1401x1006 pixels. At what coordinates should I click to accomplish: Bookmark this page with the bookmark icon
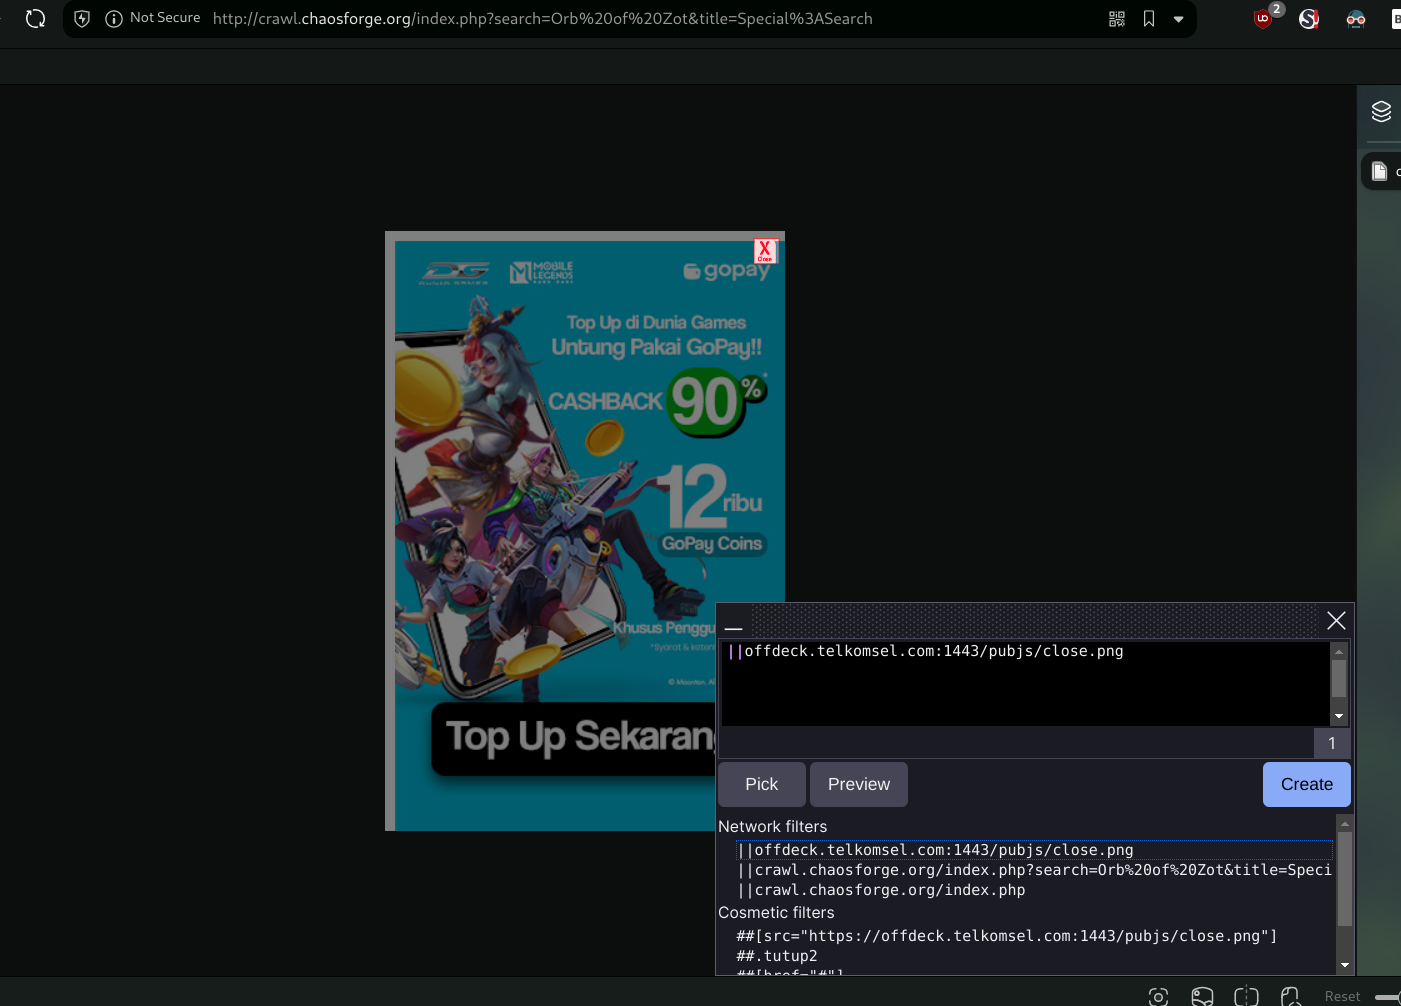(x=1149, y=18)
